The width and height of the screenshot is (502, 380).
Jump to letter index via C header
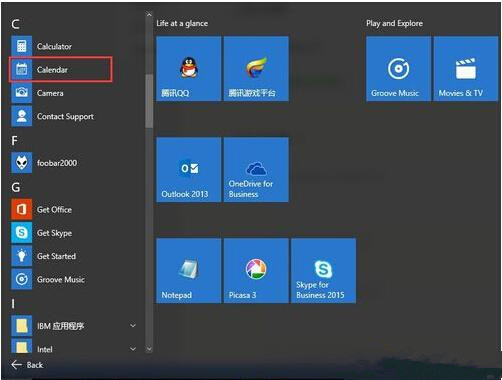[x=15, y=24]
